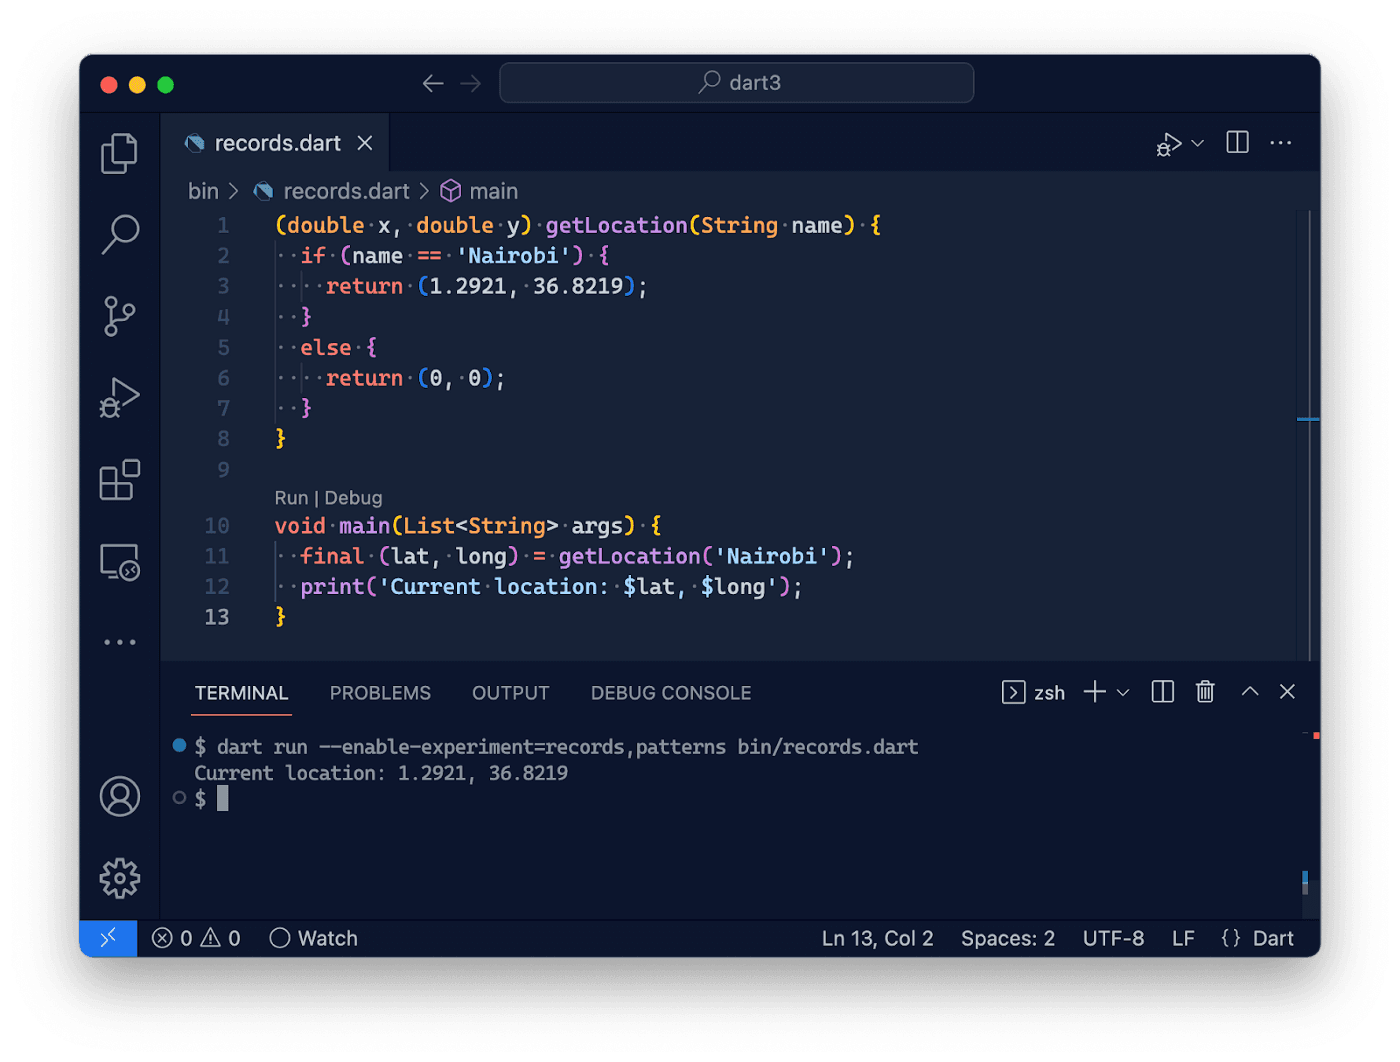Image resolution: width=1400 pixels, height=1062 pixels.
Task: Open the Extensions view icon
Action: pos(119,480)
